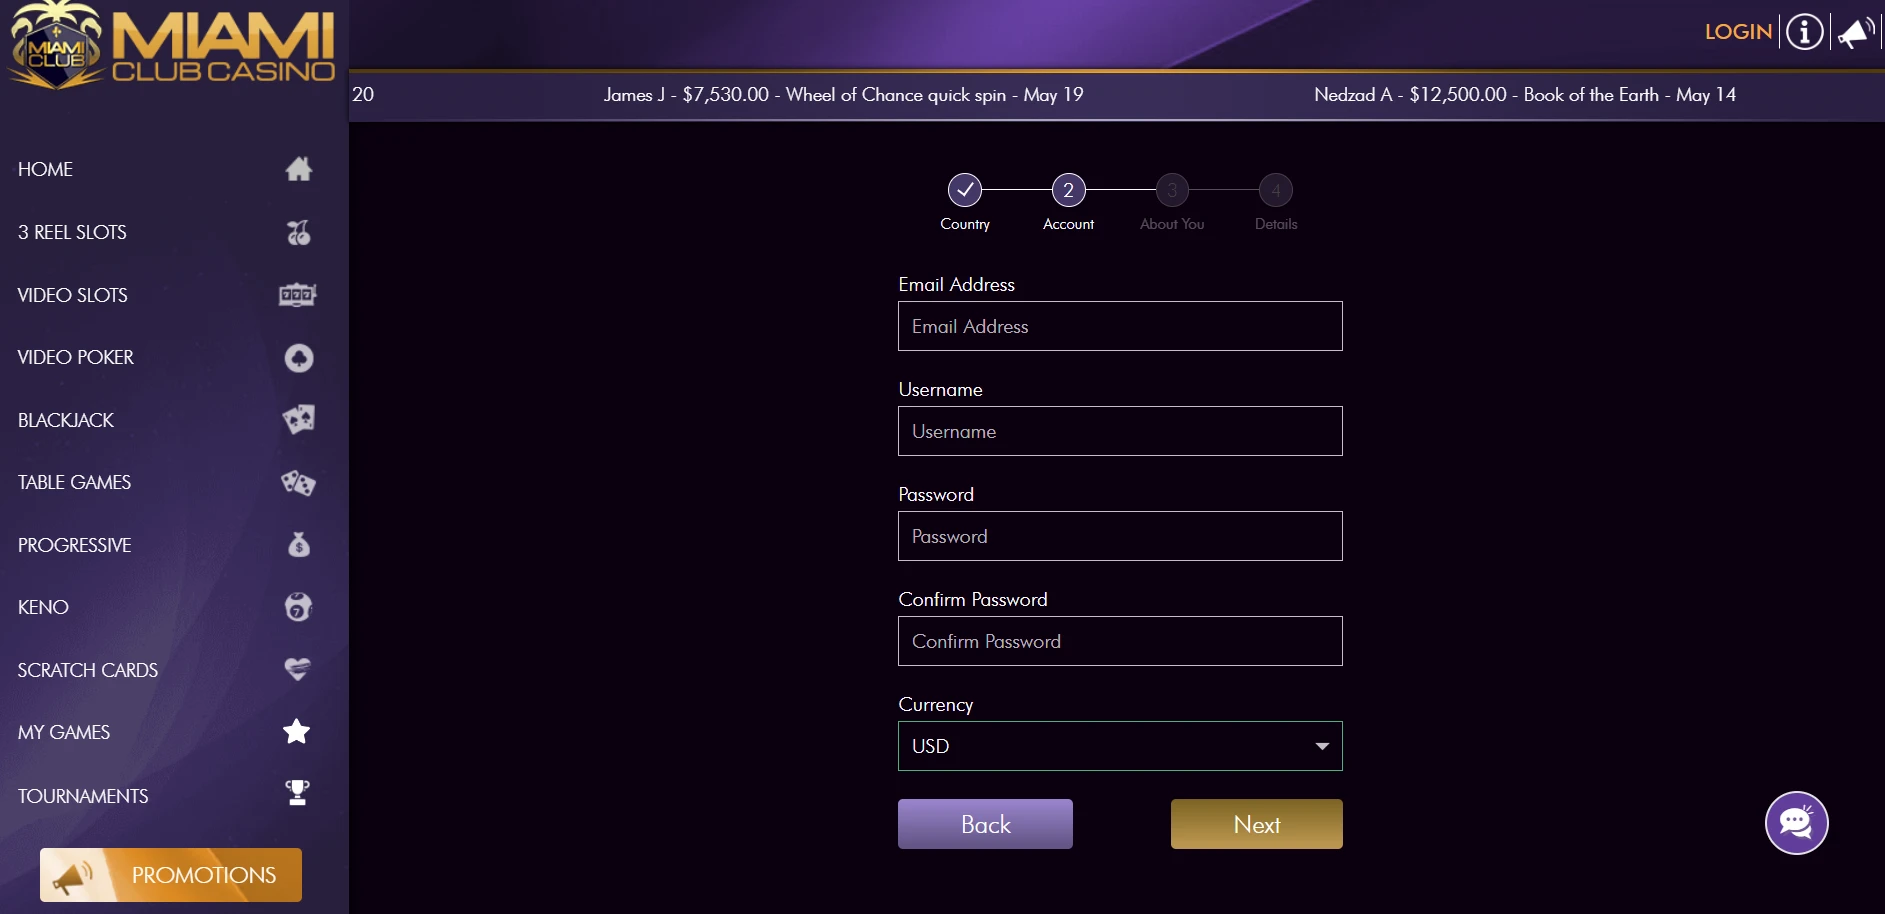Focus the Email Address input field
The width and height of the screenshot is (1885, 914).
1120,326
